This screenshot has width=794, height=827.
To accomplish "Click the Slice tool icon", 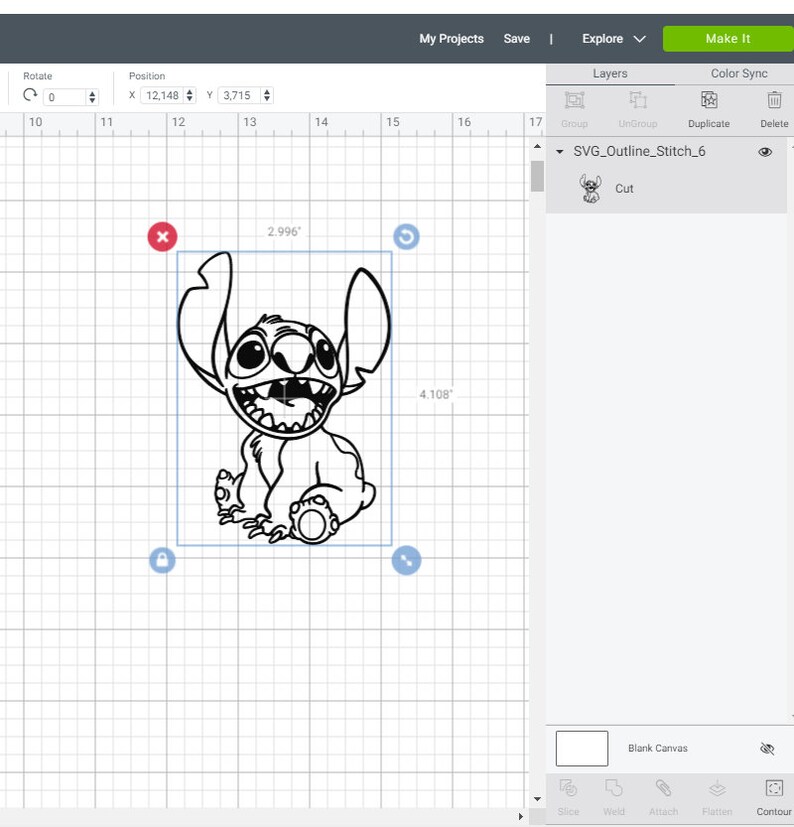I will point(568,788).
